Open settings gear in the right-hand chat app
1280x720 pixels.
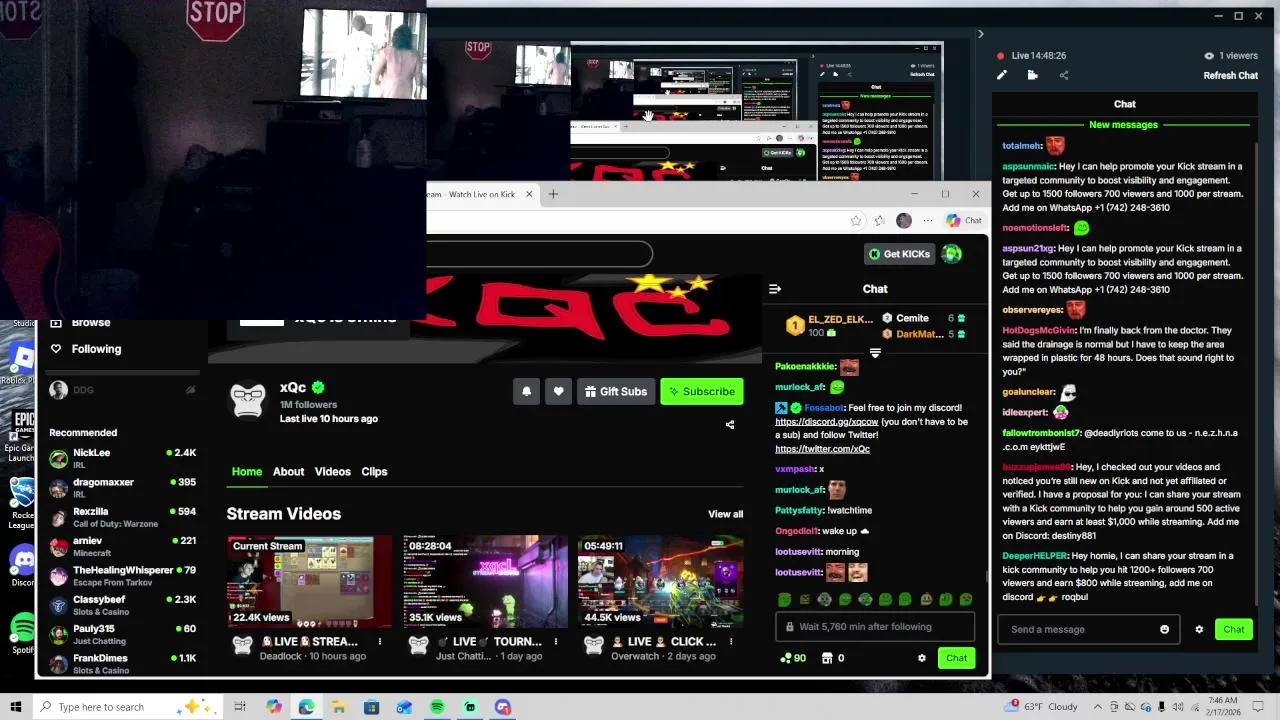click(x=1199, y=629)
